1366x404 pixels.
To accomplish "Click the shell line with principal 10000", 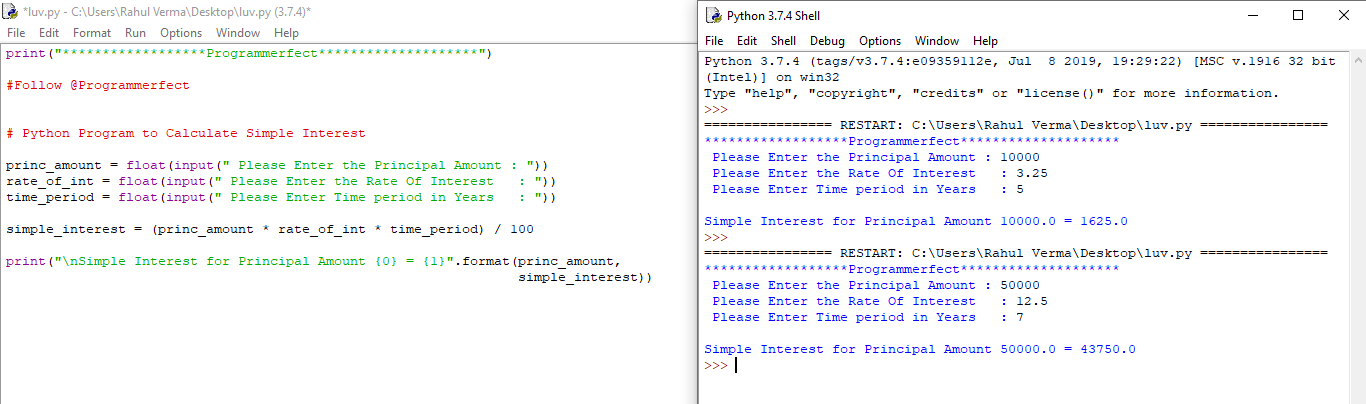I will point(876,158).
